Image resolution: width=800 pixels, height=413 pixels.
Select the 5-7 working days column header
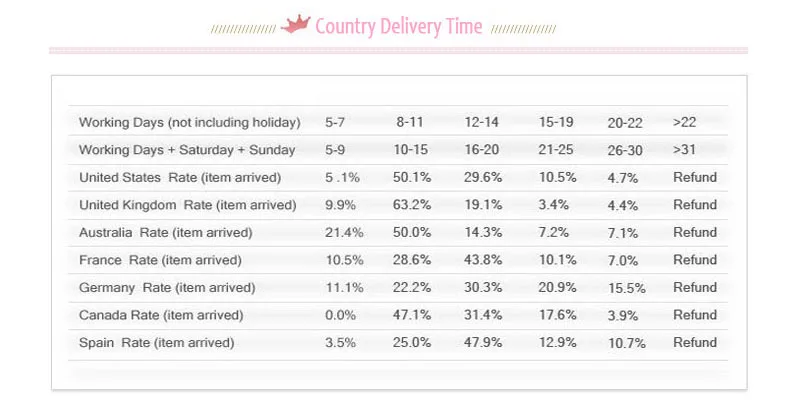tap(335, 123)
